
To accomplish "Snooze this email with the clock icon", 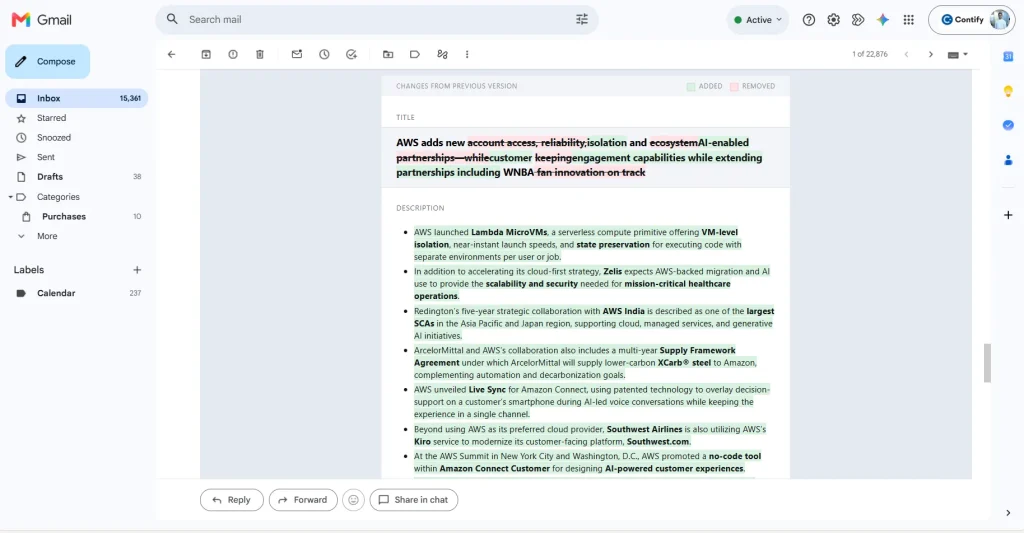I will [324, 54].
